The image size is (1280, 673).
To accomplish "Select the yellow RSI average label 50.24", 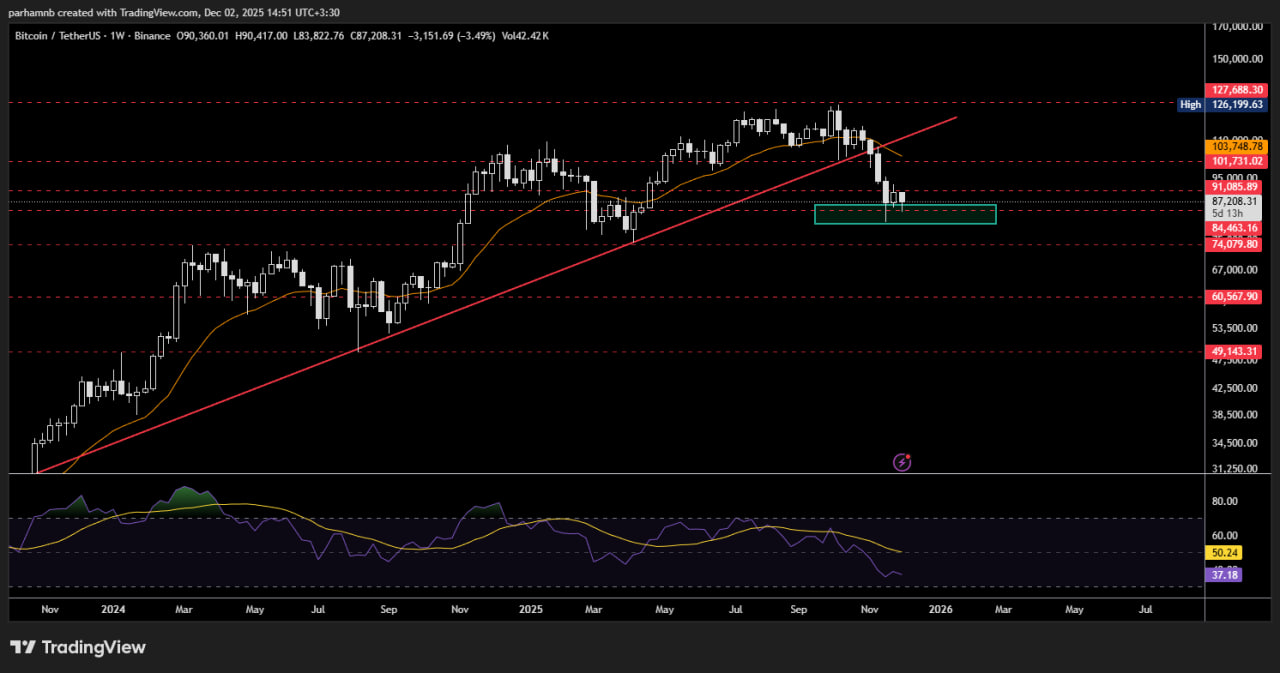I will point(1225,552).
